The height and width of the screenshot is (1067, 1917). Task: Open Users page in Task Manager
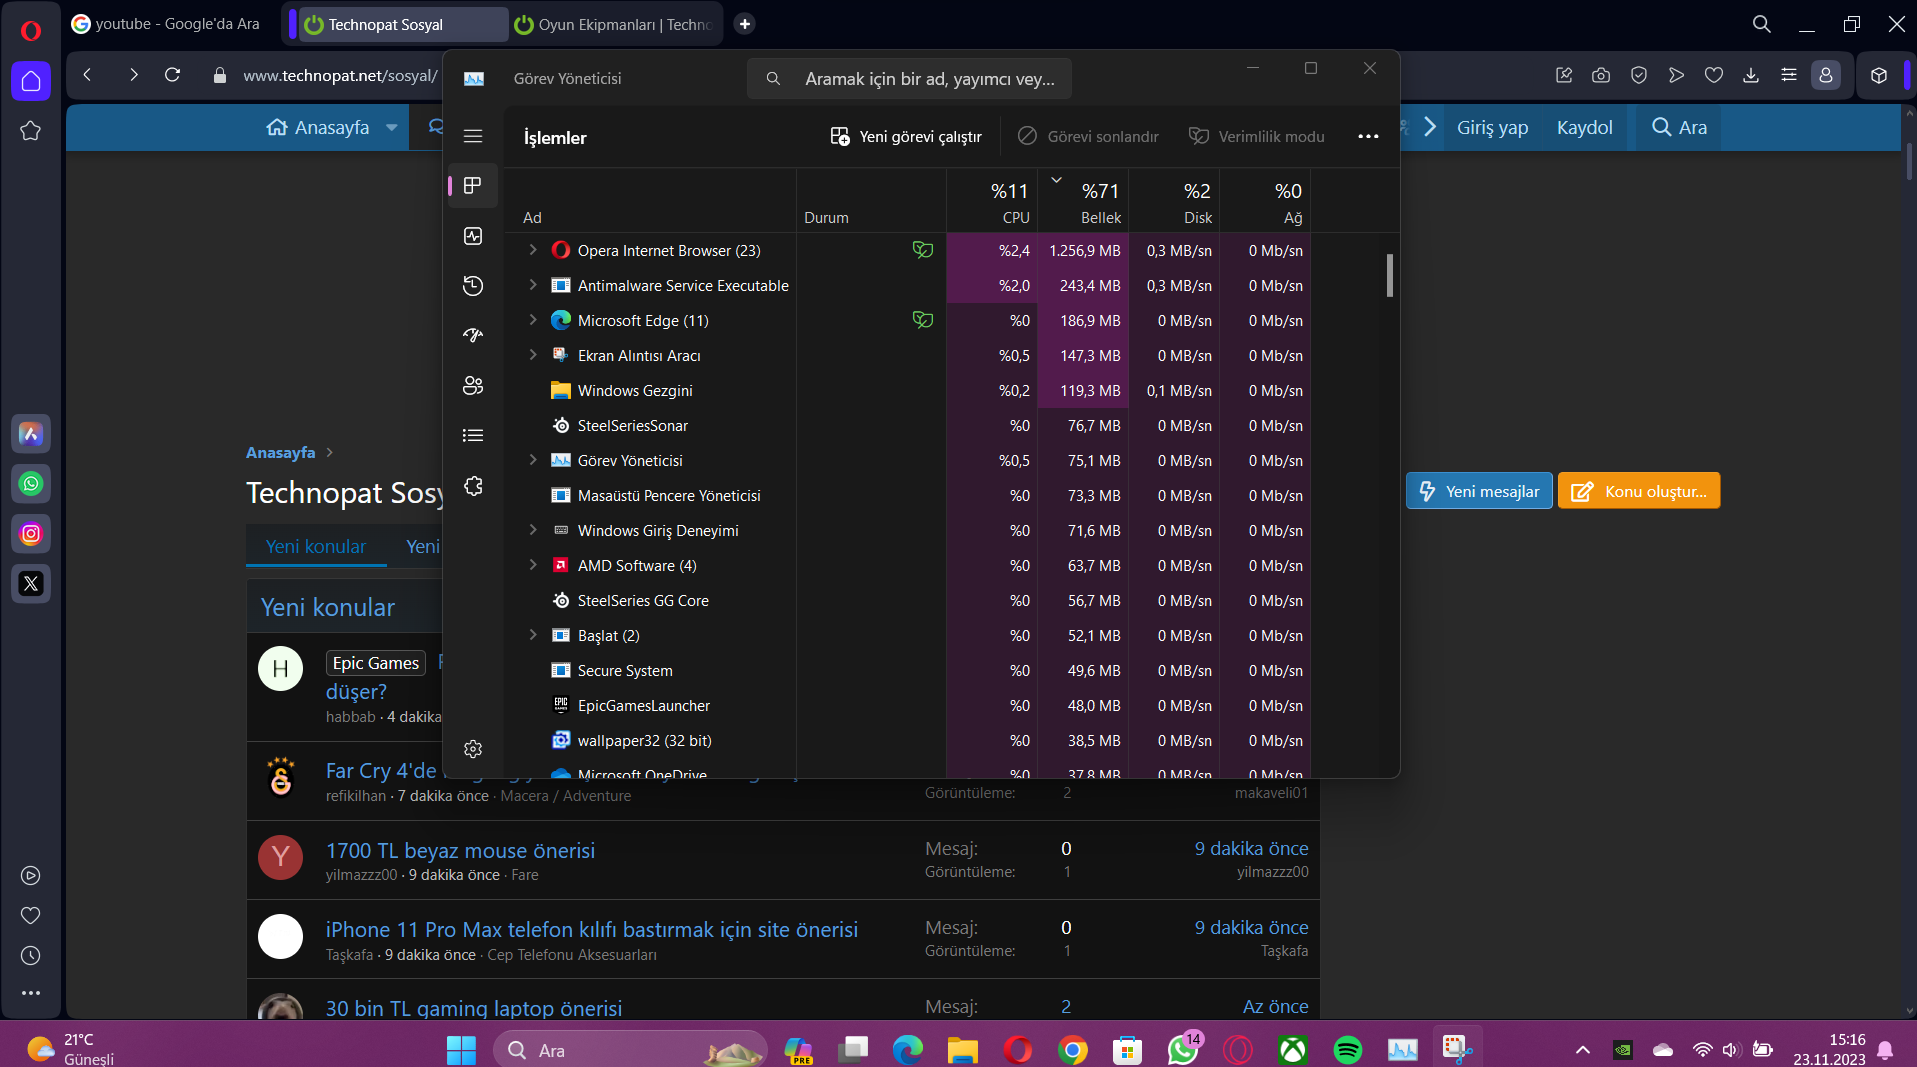pyautogui.click(x=473, y=385)
